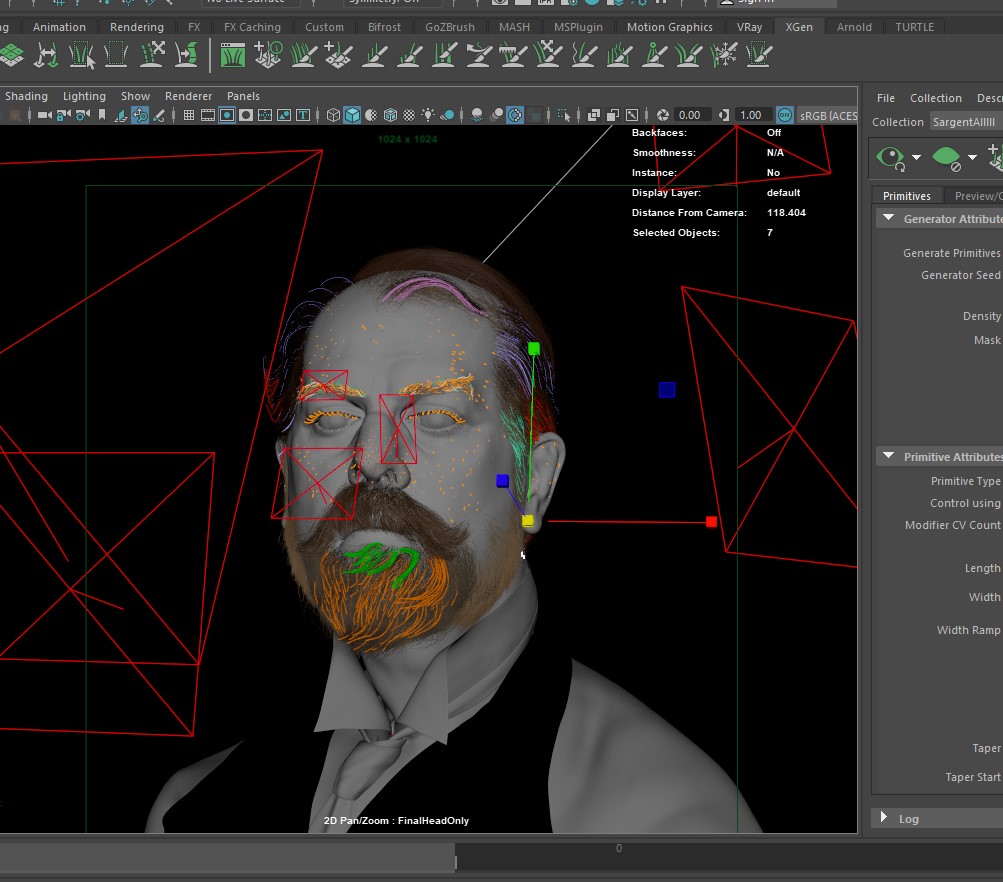
Task: Switch to the Arnold shelf tab
Action: [853, 27]
